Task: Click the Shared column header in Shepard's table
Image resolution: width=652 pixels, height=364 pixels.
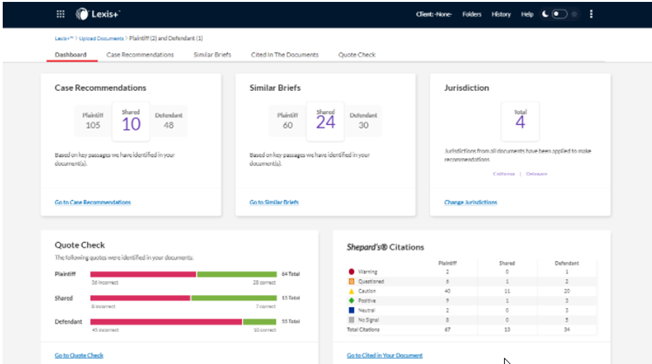Action: (507, 263)
